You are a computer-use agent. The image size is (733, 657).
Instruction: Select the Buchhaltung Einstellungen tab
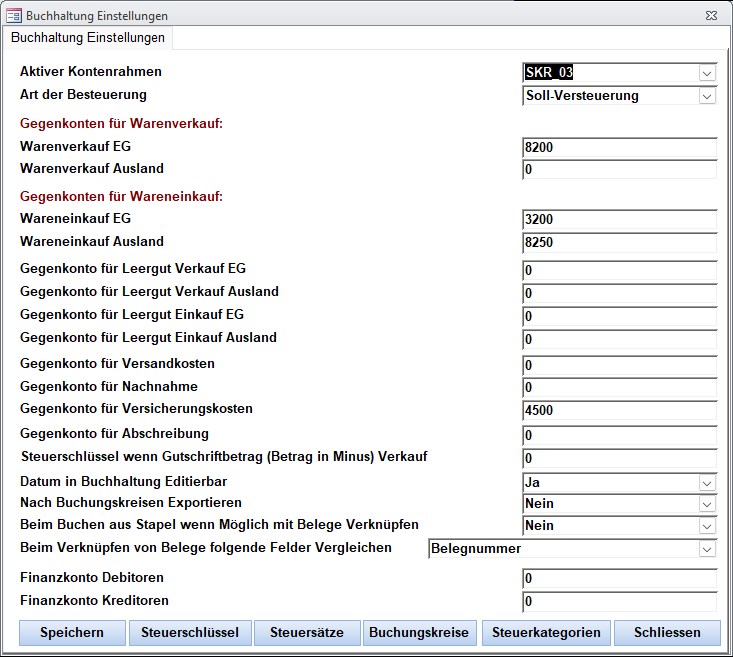pyautogui.click(x=88, y=37)
